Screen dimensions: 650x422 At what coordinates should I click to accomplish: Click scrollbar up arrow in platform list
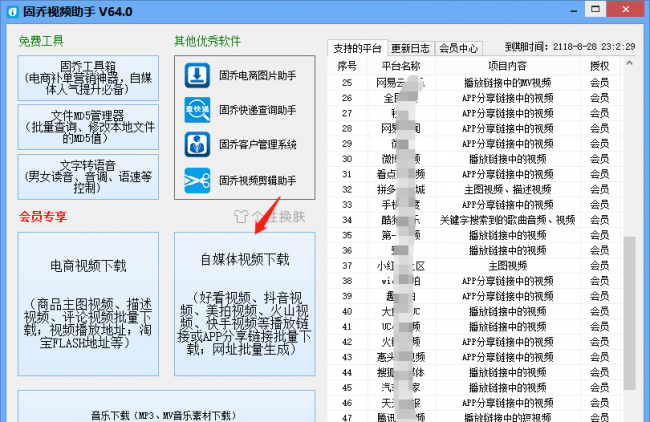[x=630, y=63]
